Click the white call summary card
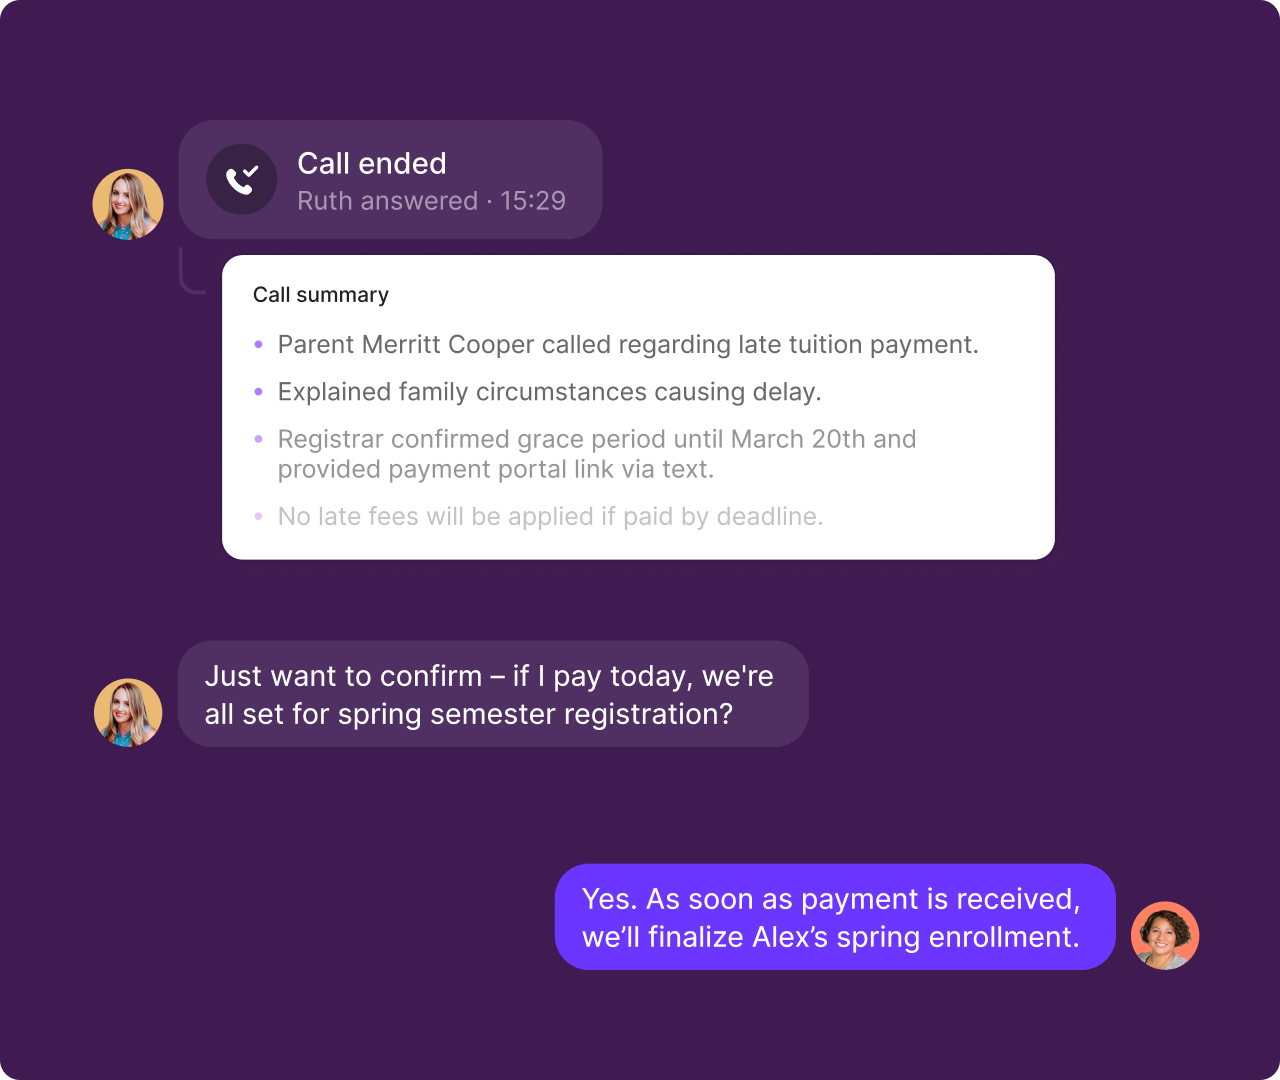The image size is (1280, 1080). coord(638,407)
